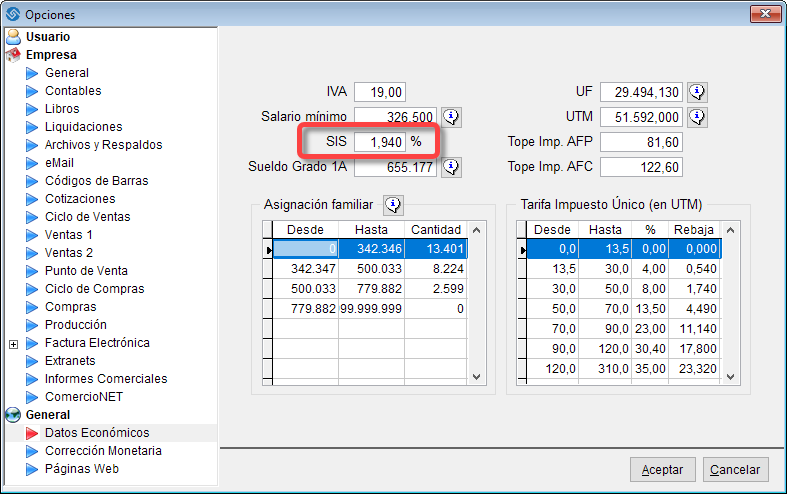Open Informes Comerciales options
Viewport: 787px width, 494px height.
106,379
